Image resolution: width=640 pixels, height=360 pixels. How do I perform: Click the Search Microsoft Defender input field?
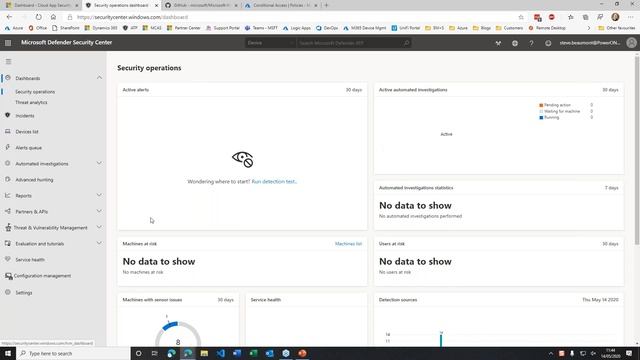pos(353,43)
